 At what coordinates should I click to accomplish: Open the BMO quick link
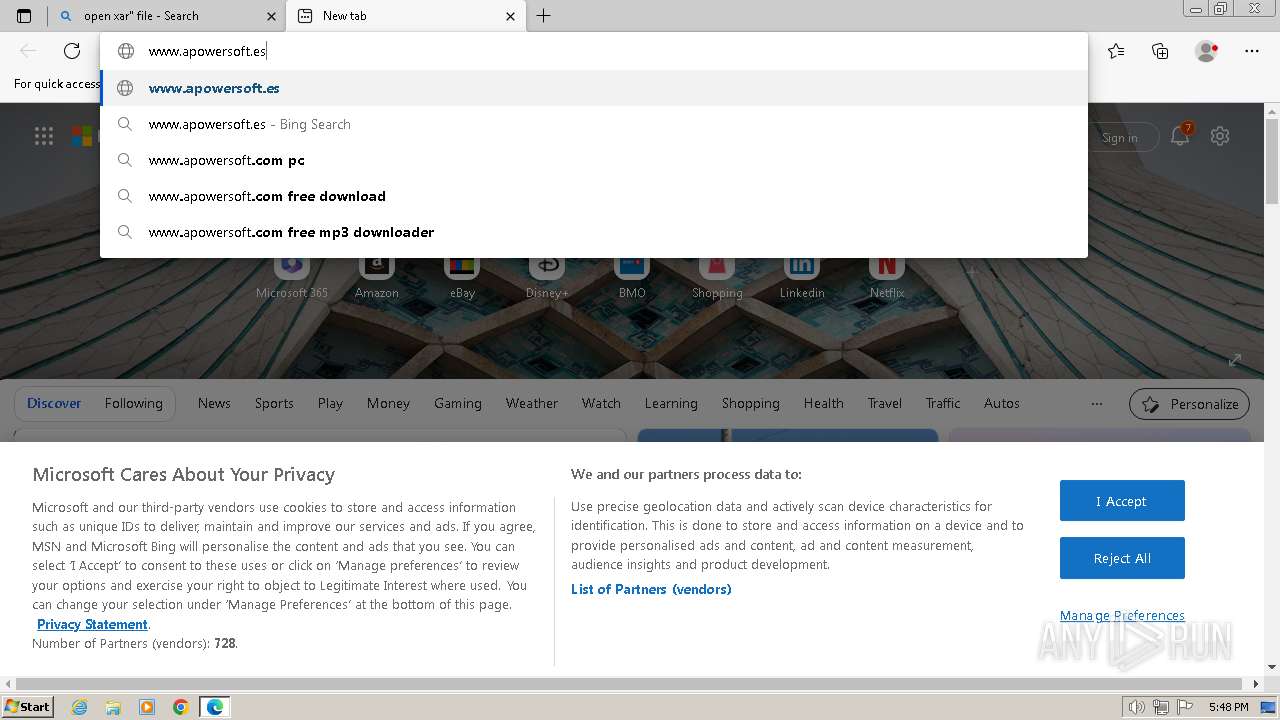(632, 277)
